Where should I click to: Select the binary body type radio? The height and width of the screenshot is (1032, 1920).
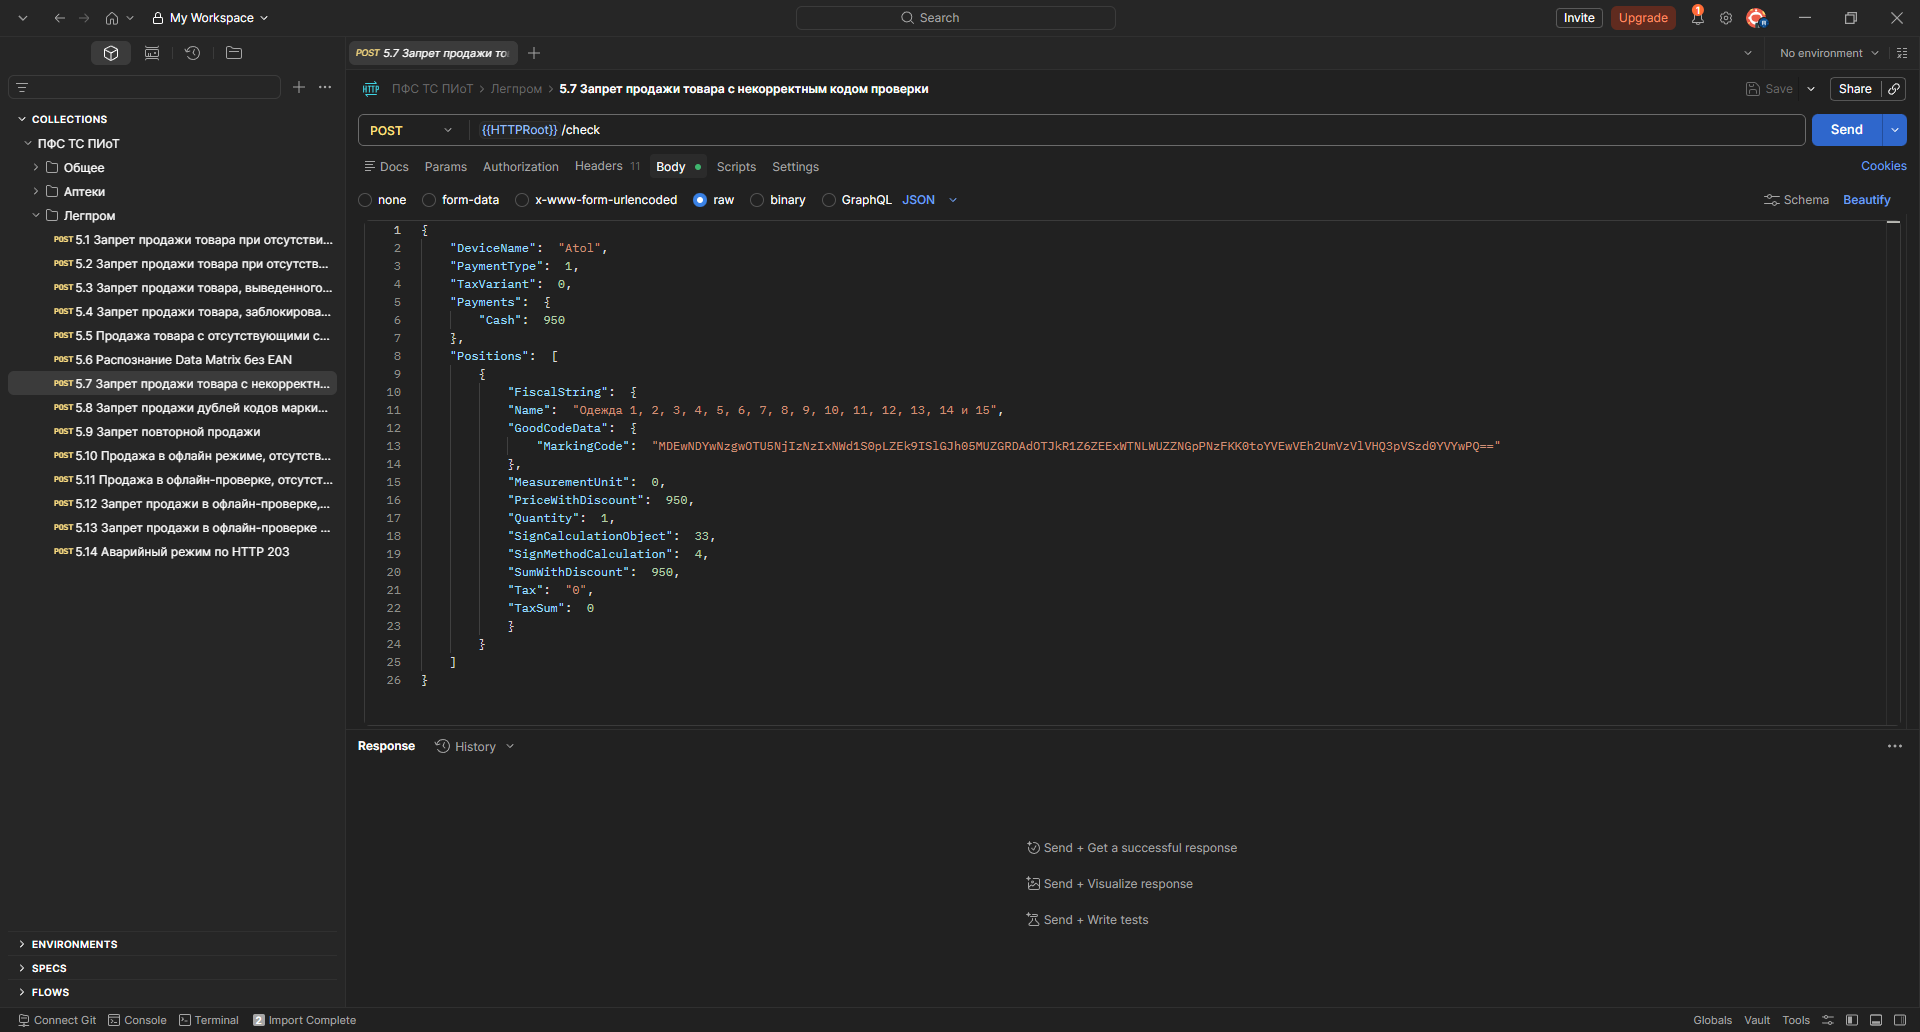(x=757, y=200)
